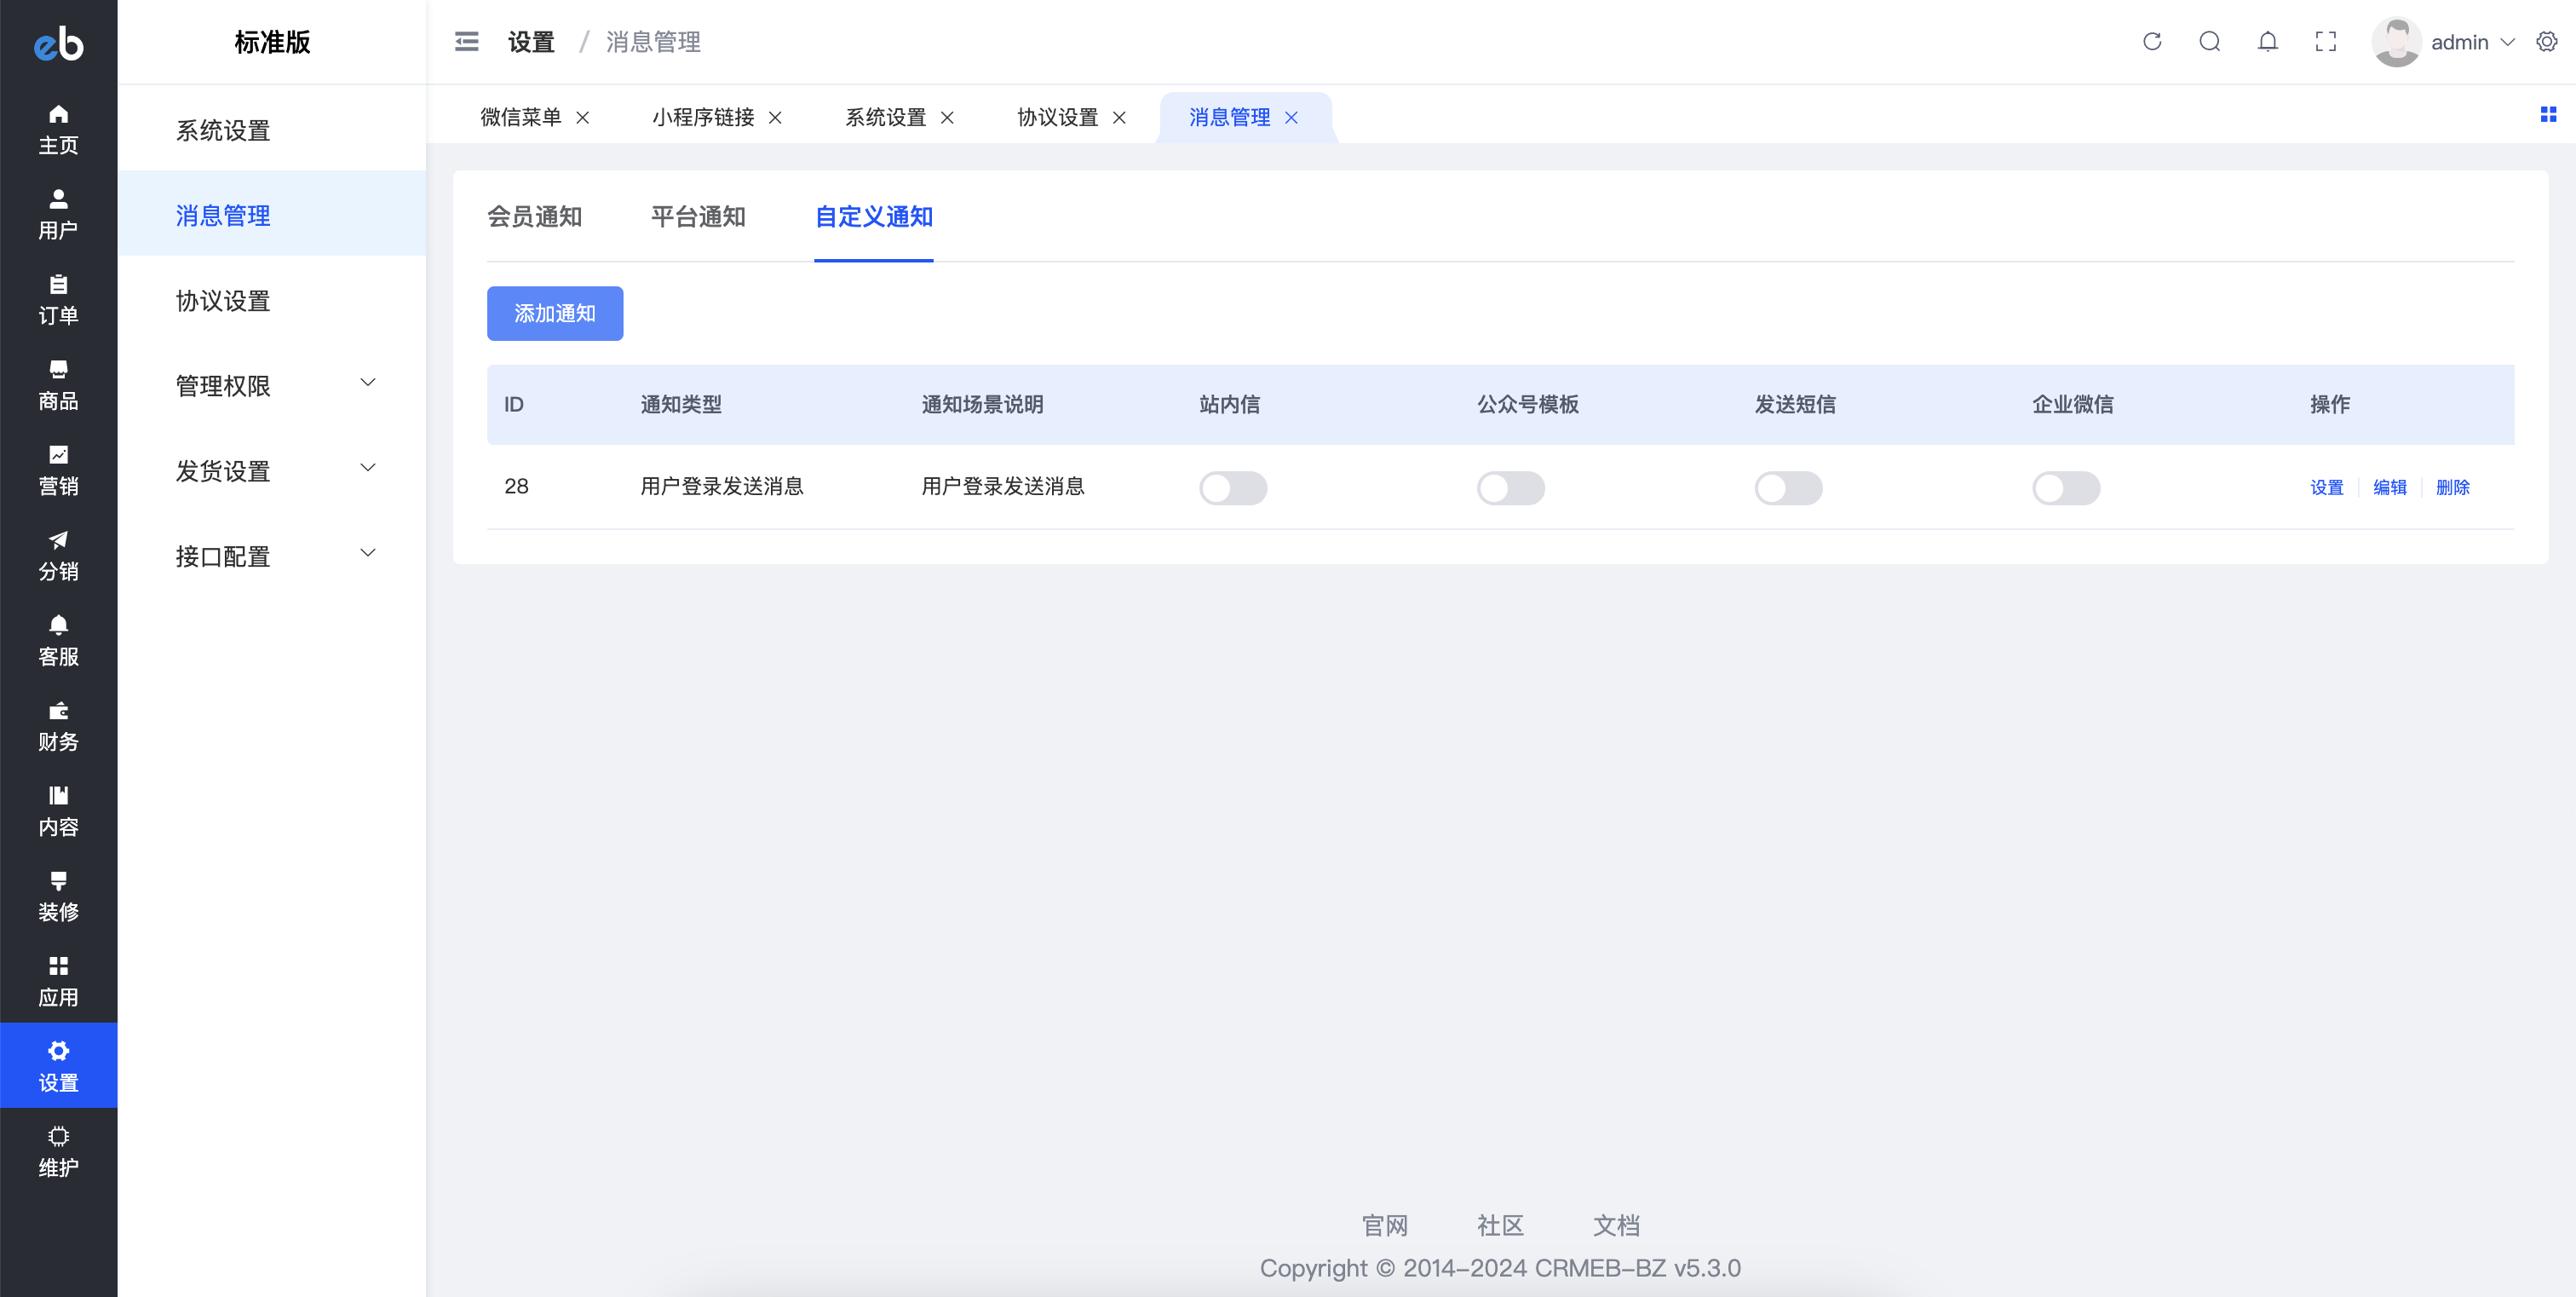Viewport: 2576px width, 1297px height.
Task: Close the 协议设置 tab
Action: click(1119, 118)
